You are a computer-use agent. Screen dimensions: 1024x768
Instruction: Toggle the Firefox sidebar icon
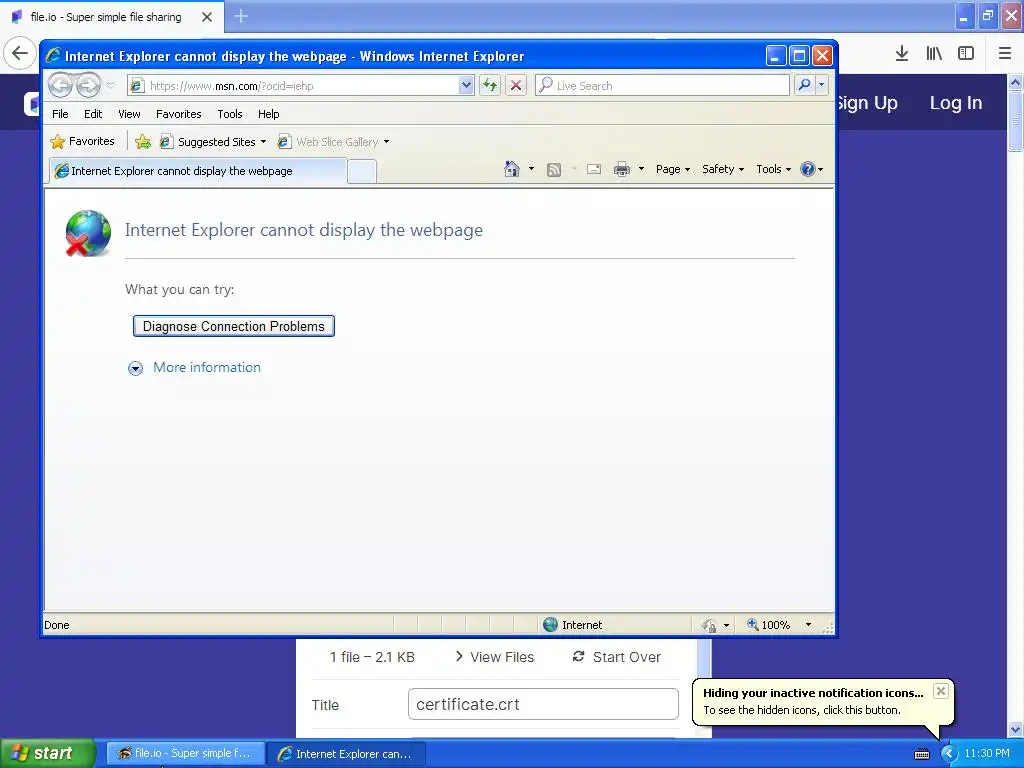pos(966,53)
